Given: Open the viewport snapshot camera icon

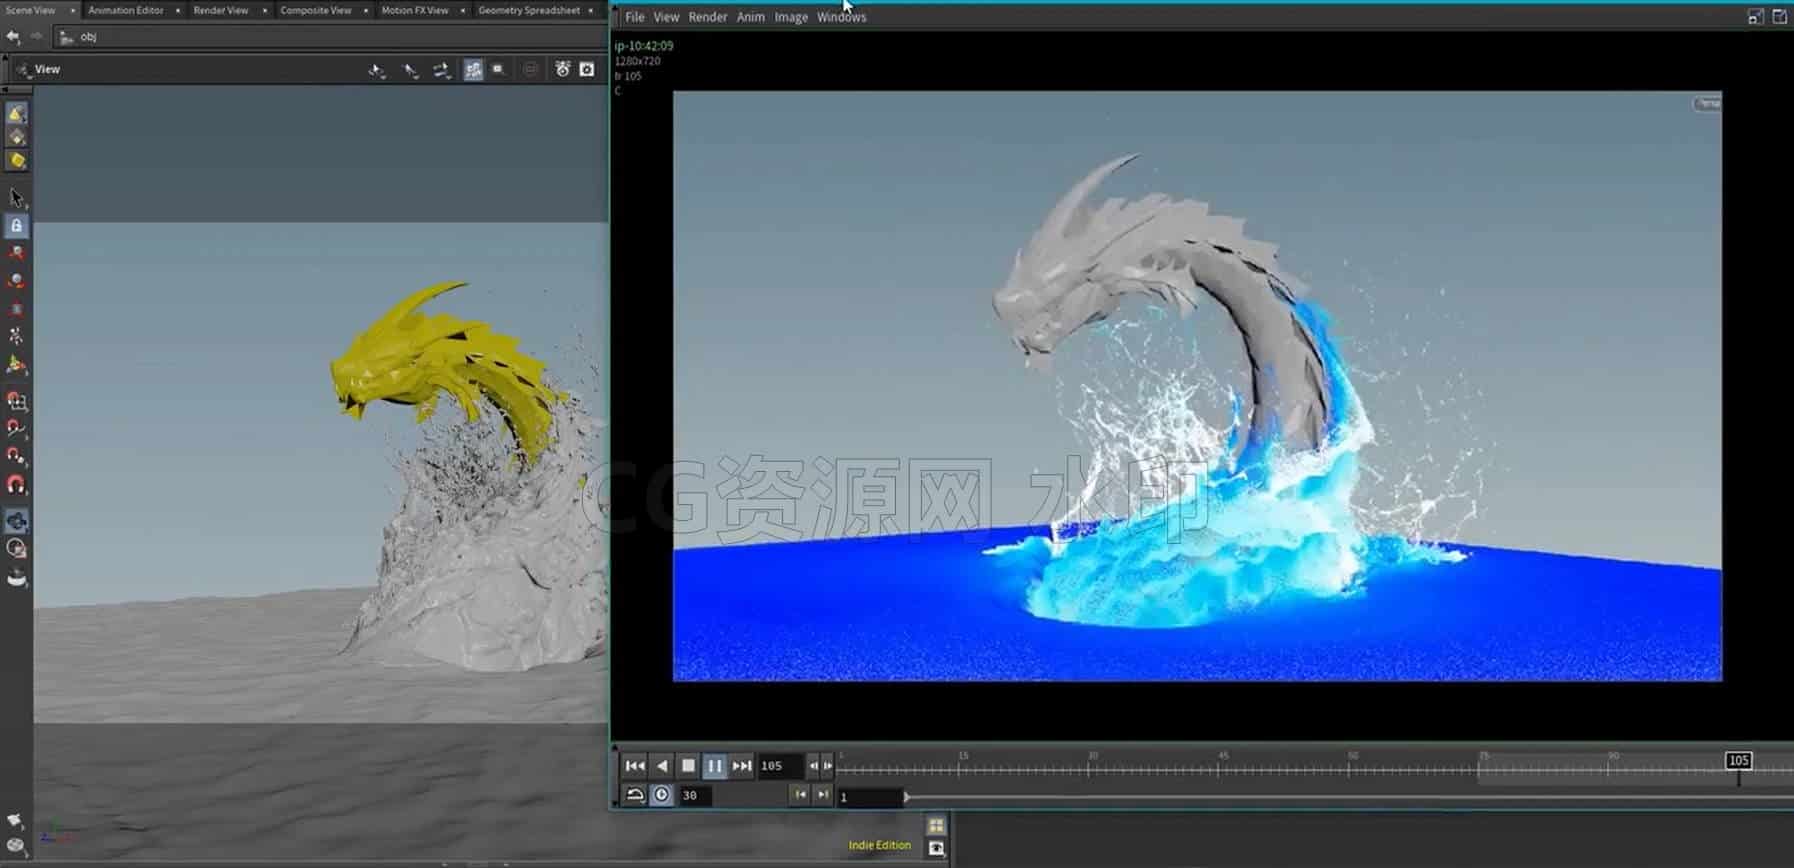Looking at the screenshot, I should pos(587,69).
